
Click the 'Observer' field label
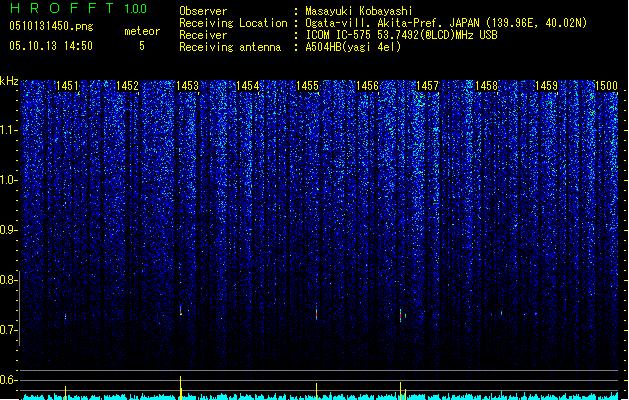coord(203,11)
